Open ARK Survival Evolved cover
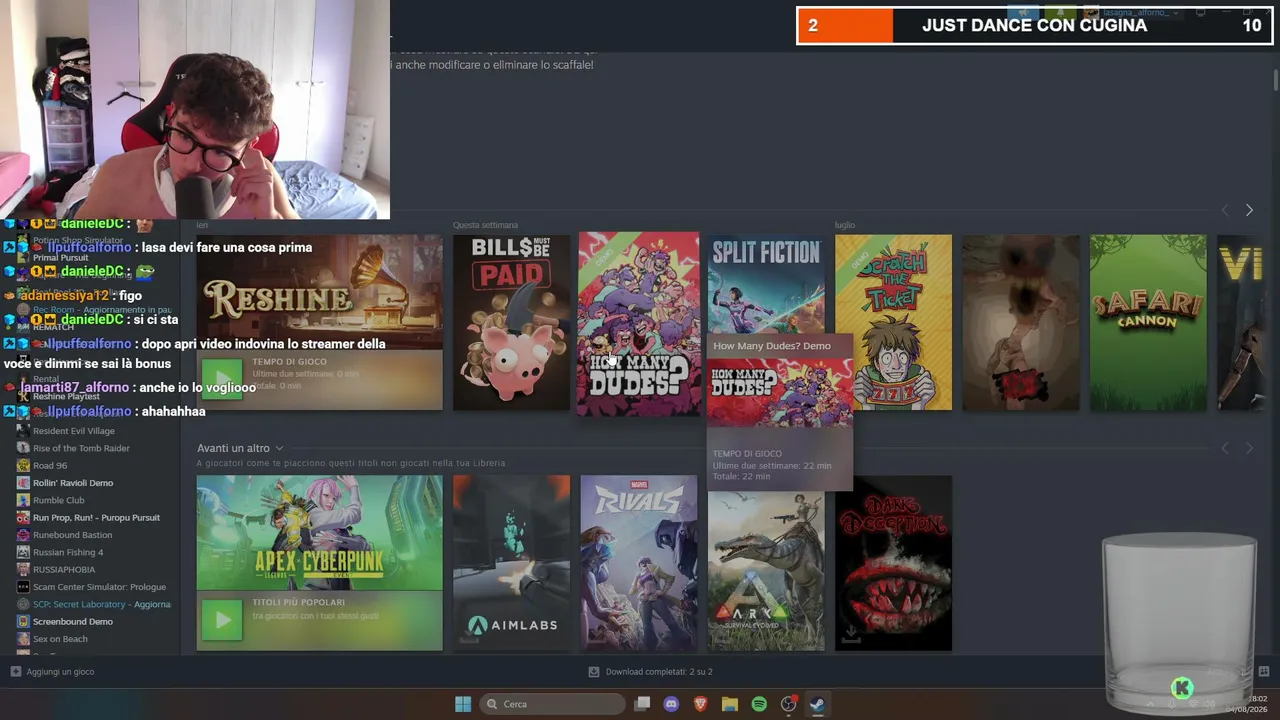This screenshot has width=1280, height=720. [766, 570]
